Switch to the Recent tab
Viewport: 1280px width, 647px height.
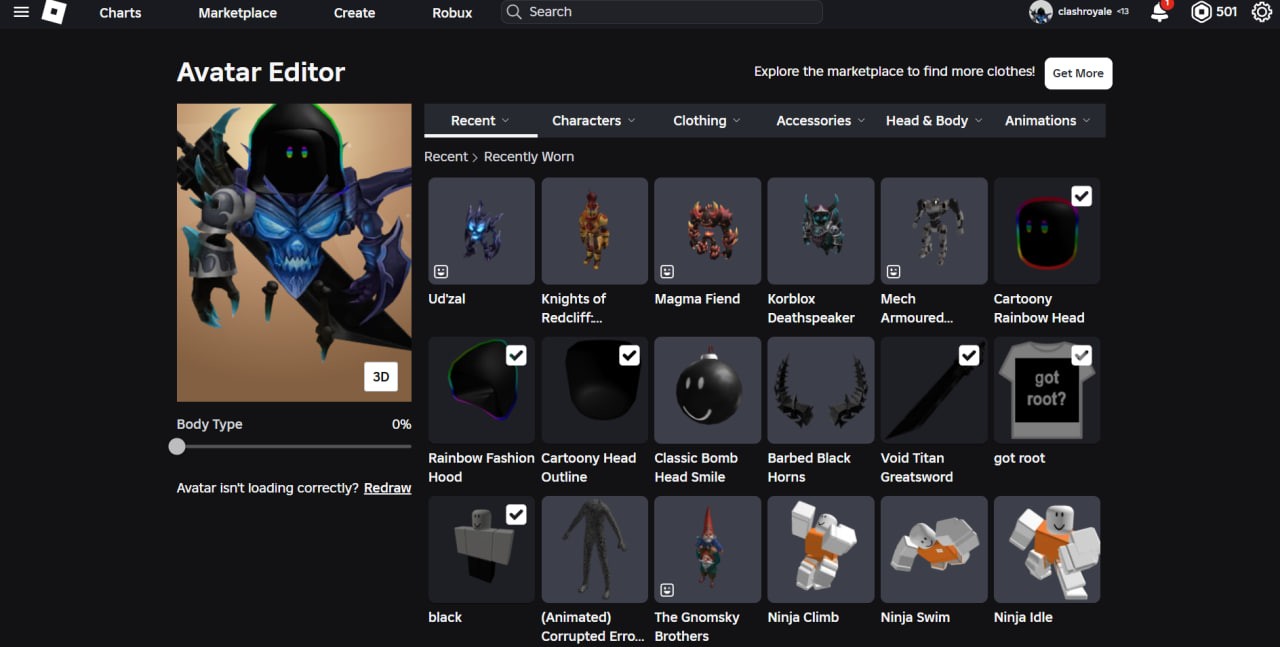pyautogui.click(x=480, y=120)
